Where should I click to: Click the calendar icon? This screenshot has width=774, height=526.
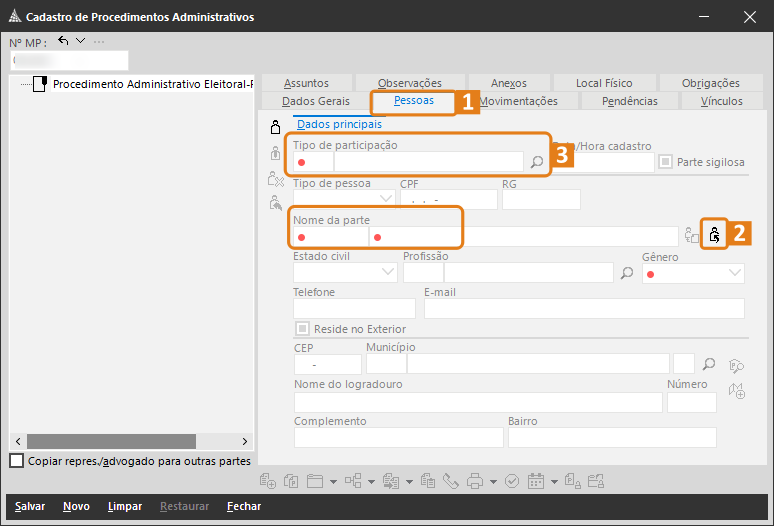click(x=536, y=481)
